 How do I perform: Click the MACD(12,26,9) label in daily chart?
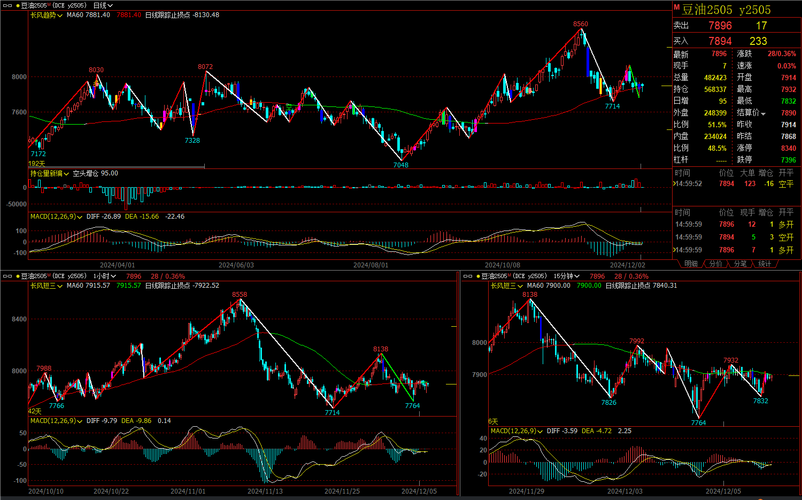click(54, 216)
